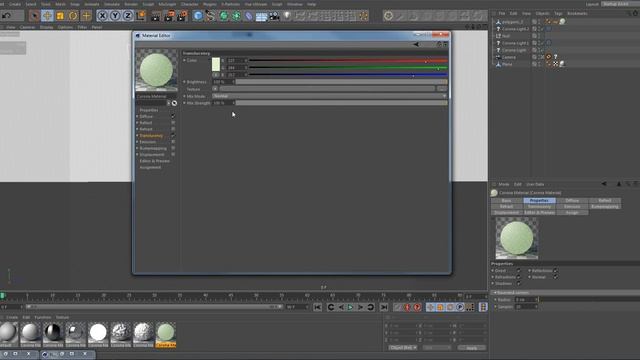
Task: Collapse the Rounded corners section
Action: pos(496,293)
